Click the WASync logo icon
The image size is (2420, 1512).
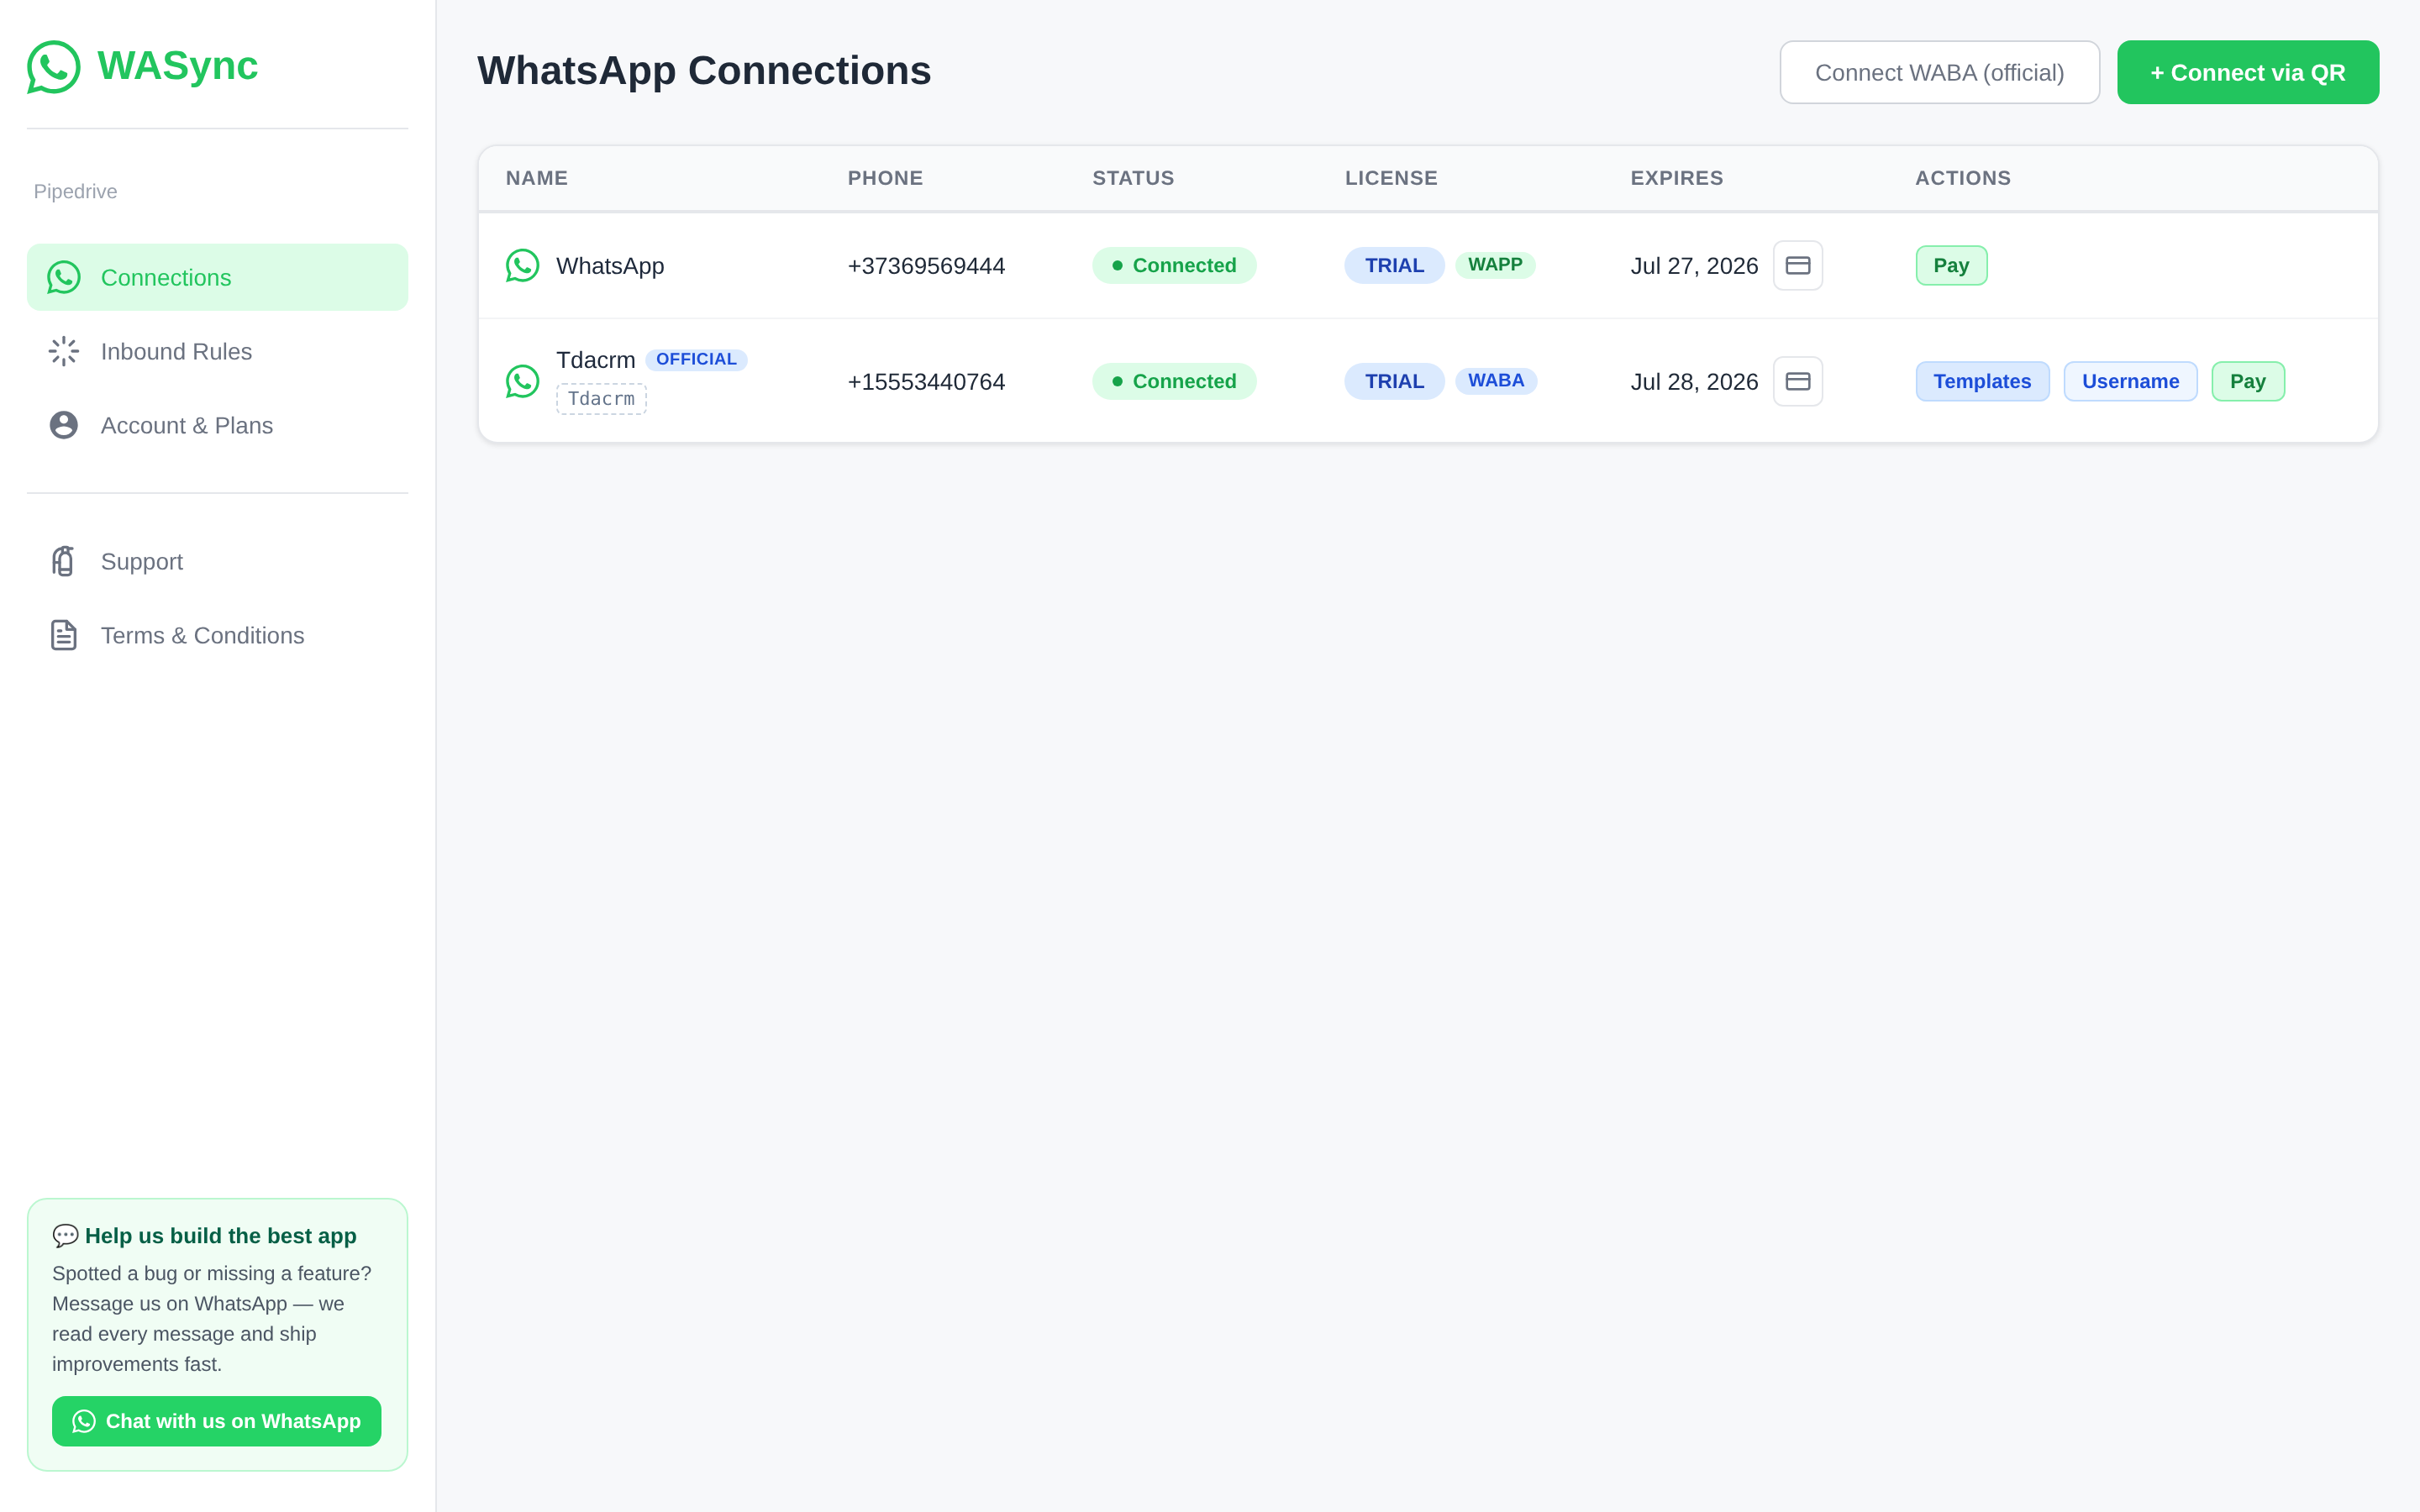[54, 66]
